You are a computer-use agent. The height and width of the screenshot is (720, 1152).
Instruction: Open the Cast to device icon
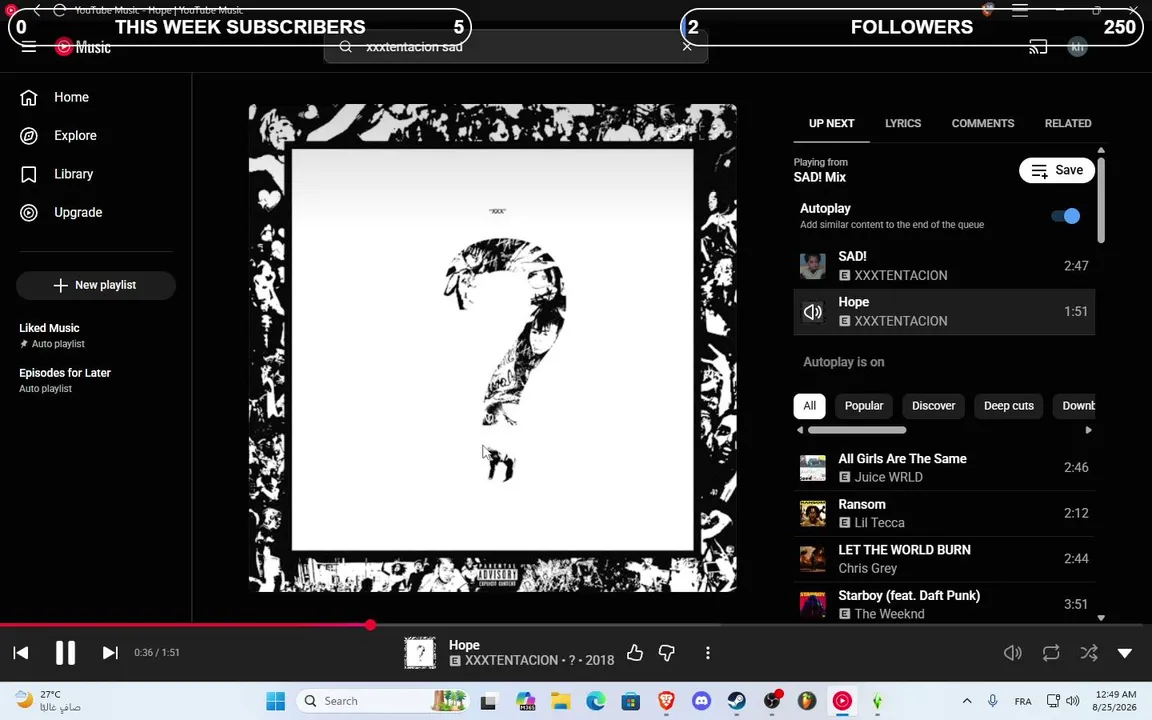coord(1037,47)
